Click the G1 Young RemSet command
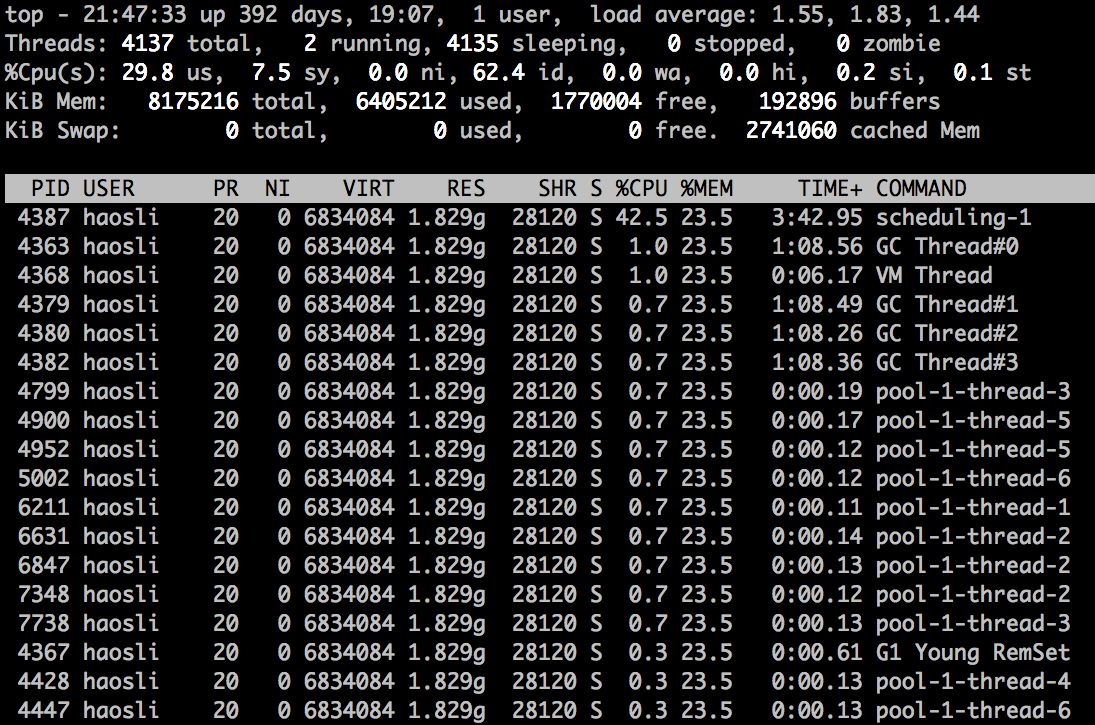 click(x=973, y=653)
